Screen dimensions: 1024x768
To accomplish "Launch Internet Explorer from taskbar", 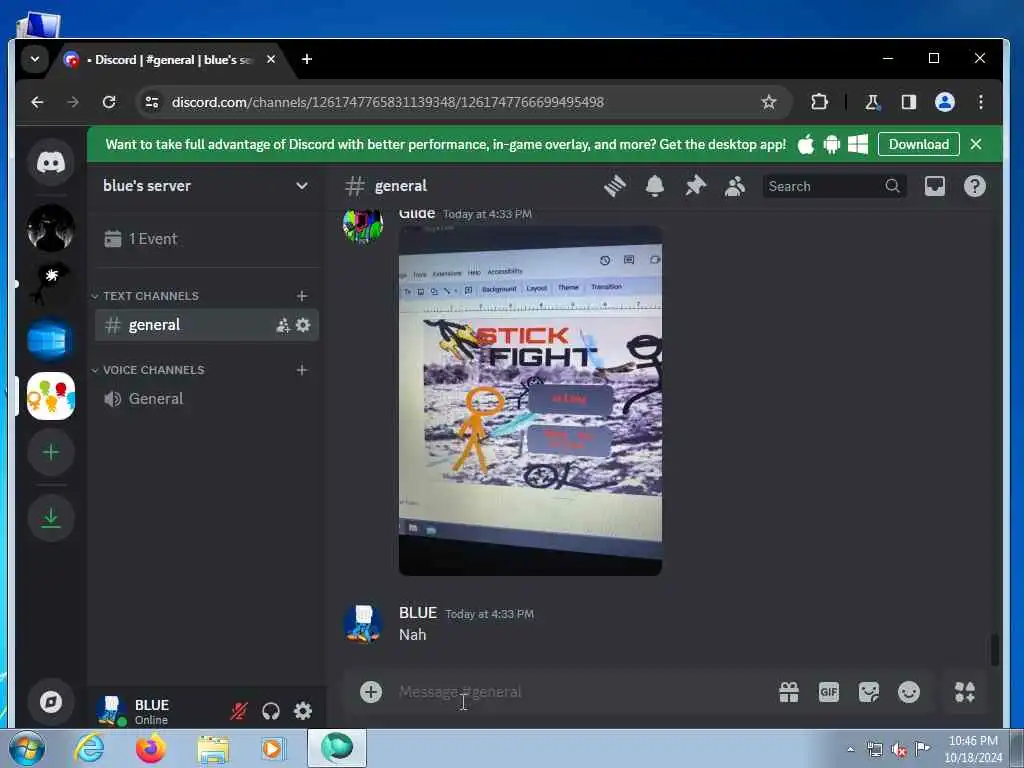I will click(89, 748).
